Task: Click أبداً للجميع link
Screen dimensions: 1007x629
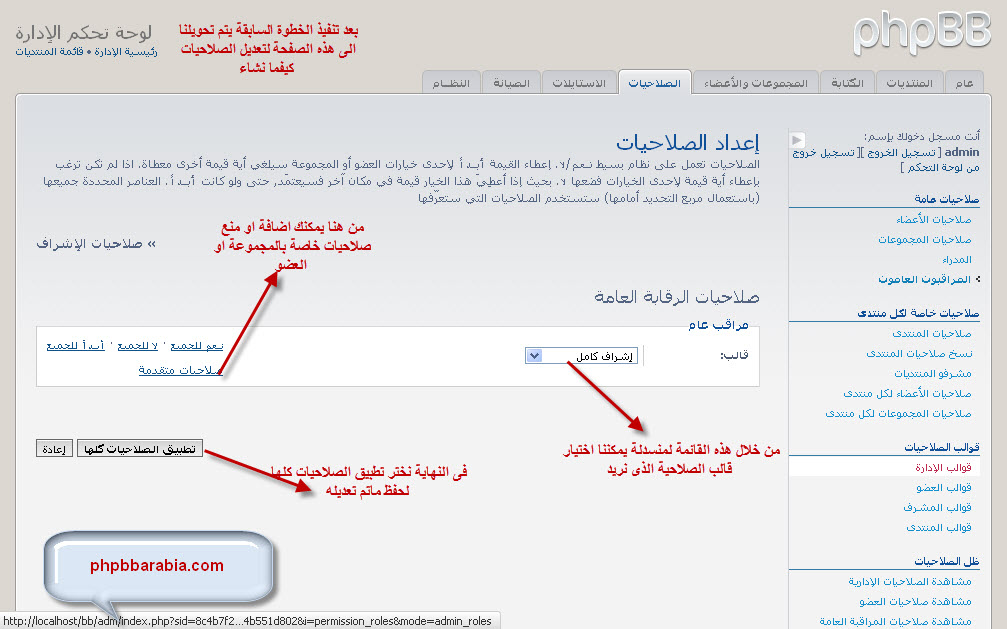Action: click(x=75, y=346)
